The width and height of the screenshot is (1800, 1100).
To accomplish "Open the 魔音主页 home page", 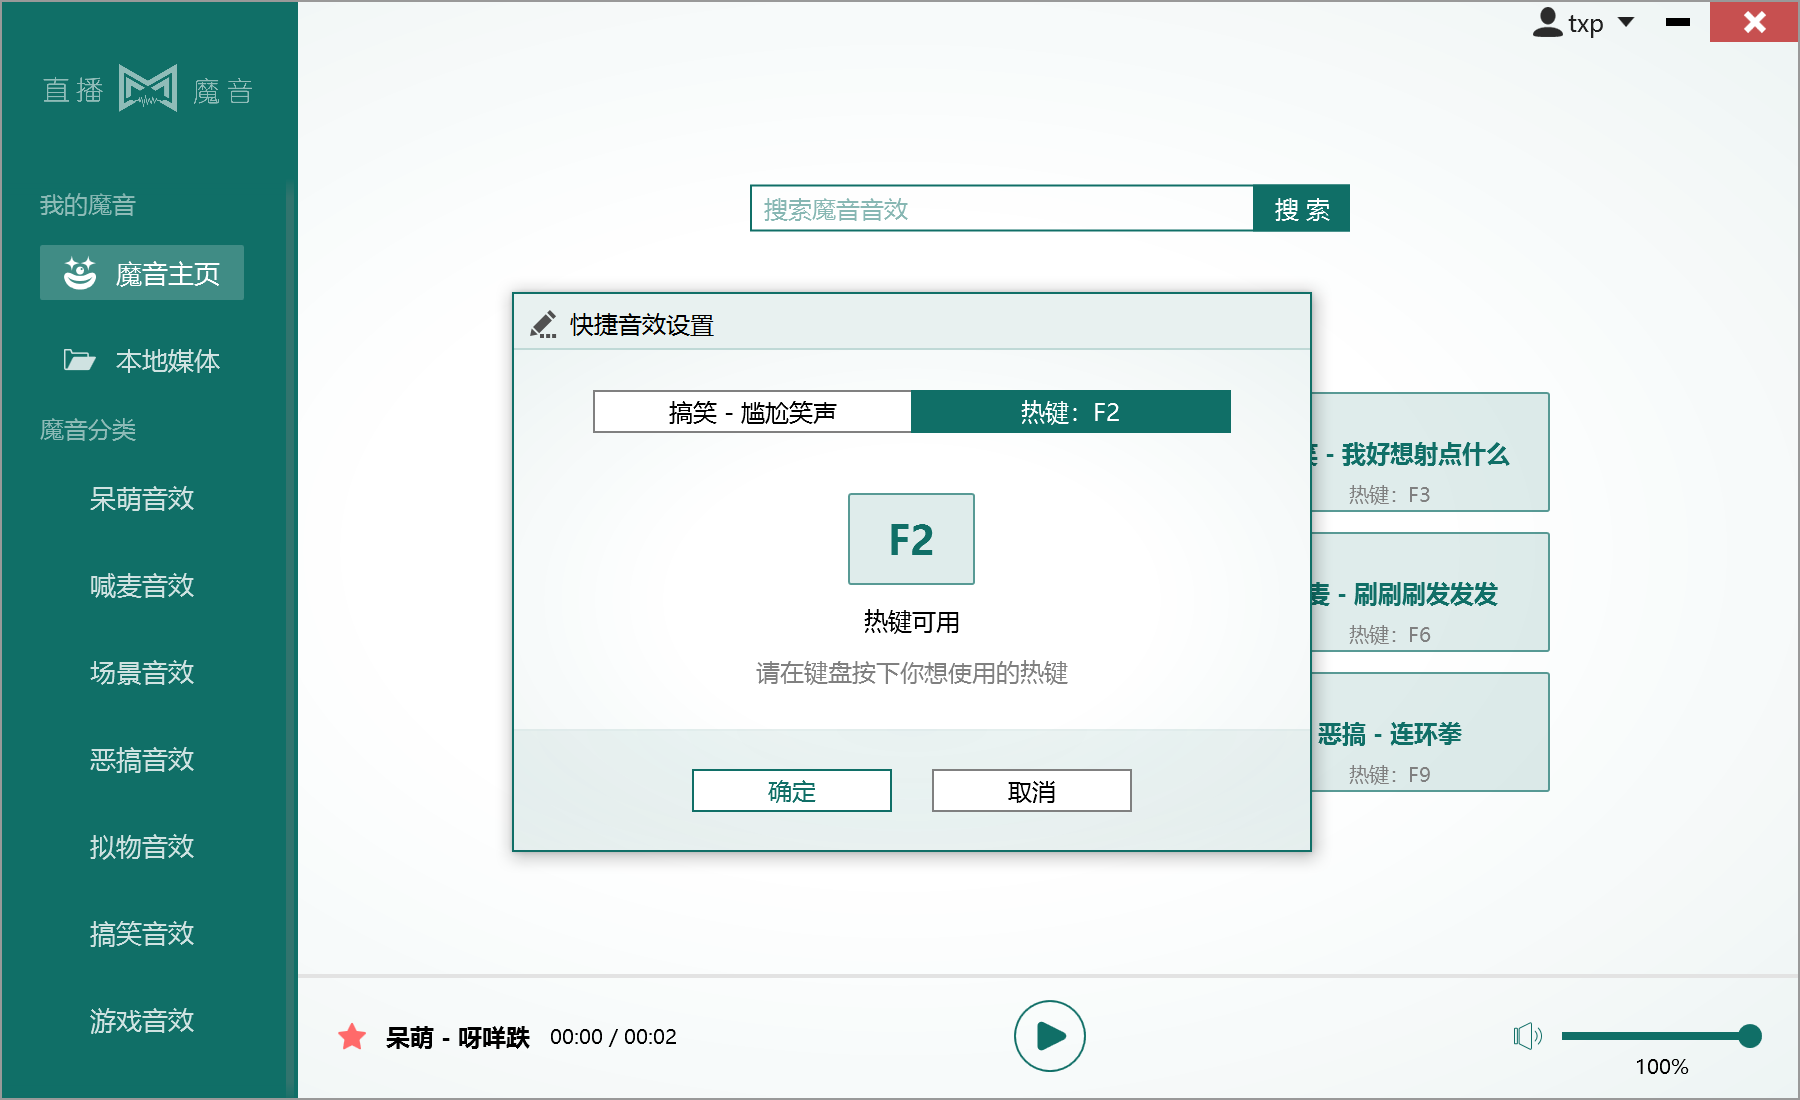I will 142,273.
